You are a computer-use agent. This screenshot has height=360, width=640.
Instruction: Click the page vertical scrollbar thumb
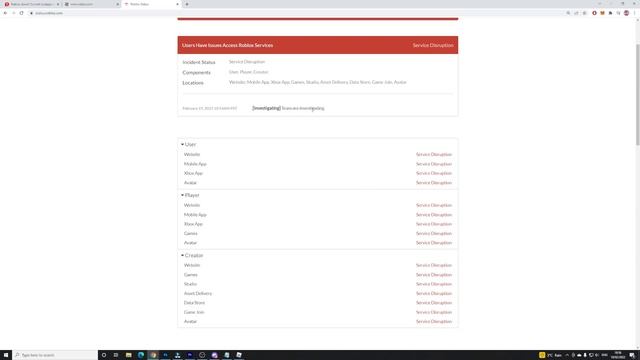(x=638, y=94)
